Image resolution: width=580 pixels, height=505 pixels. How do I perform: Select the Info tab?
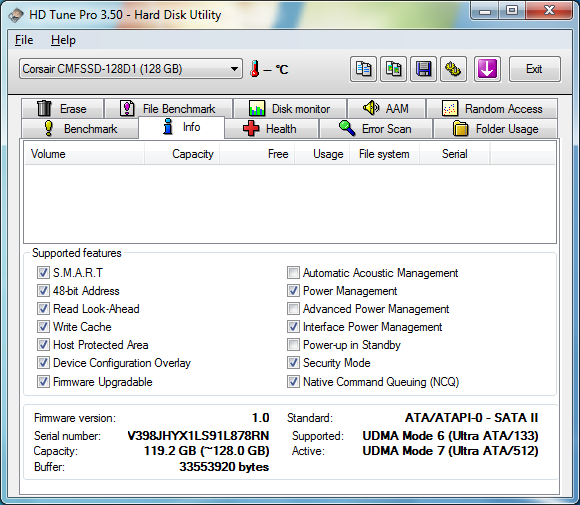tap(181, 127)
